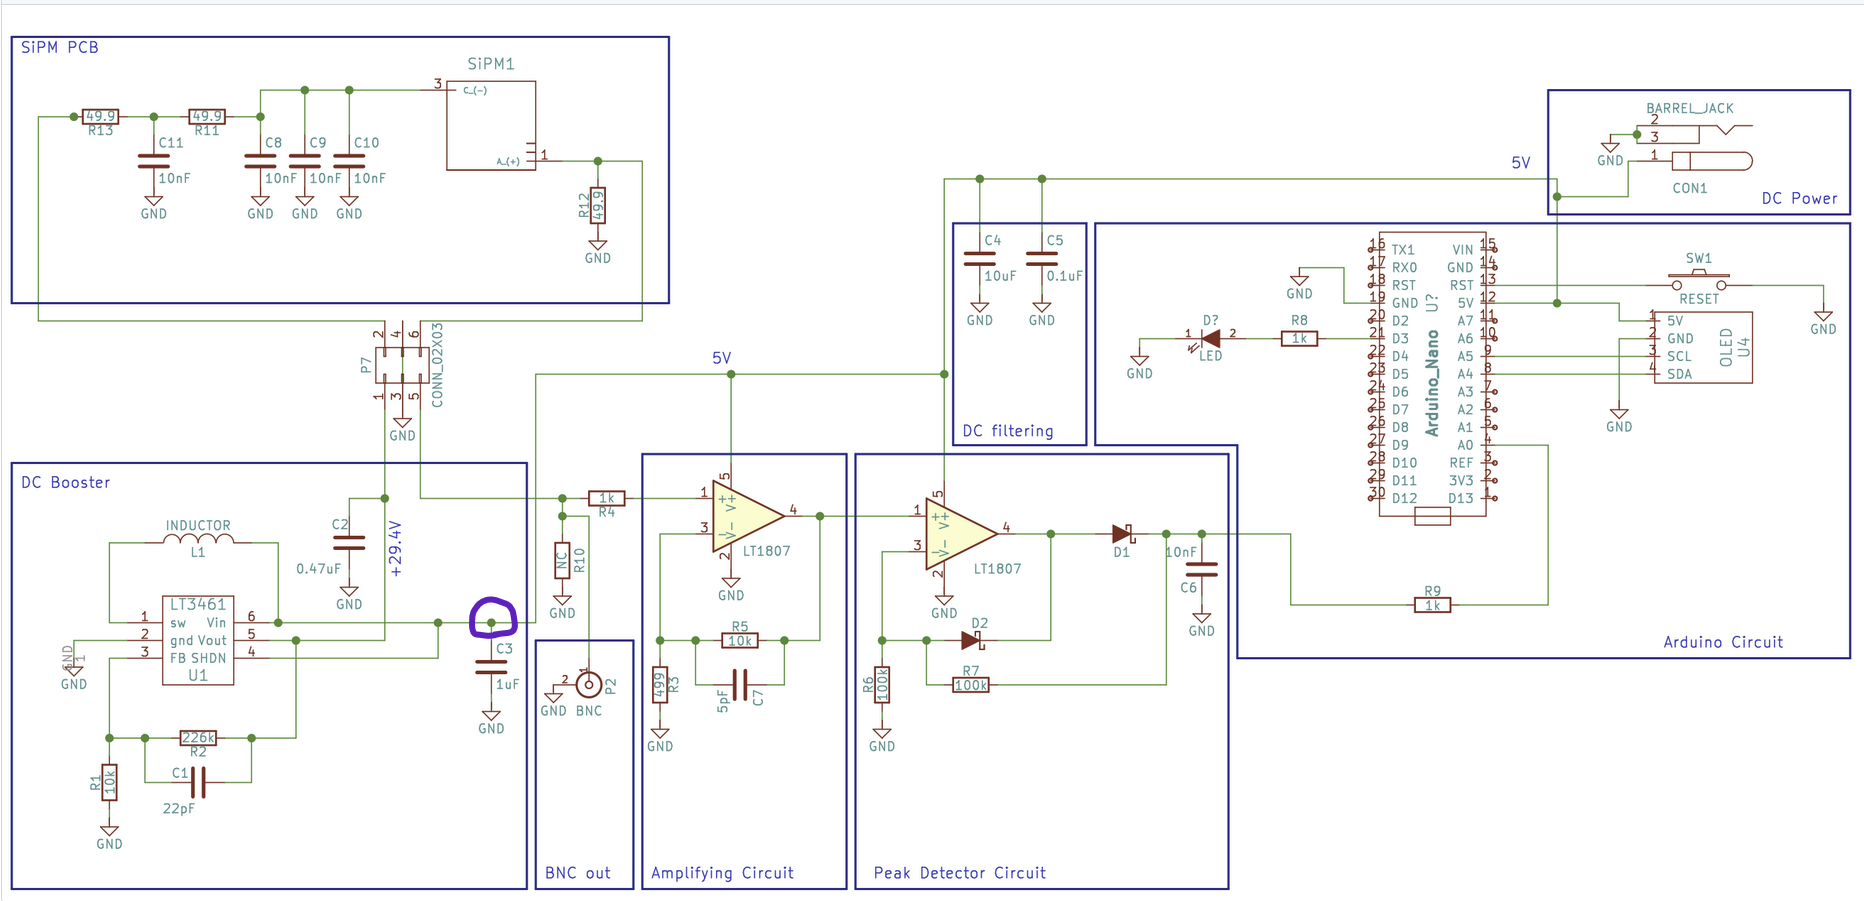Select capacitor C11 symbol
1864x901 pixels.
click(x=153, y=161)
